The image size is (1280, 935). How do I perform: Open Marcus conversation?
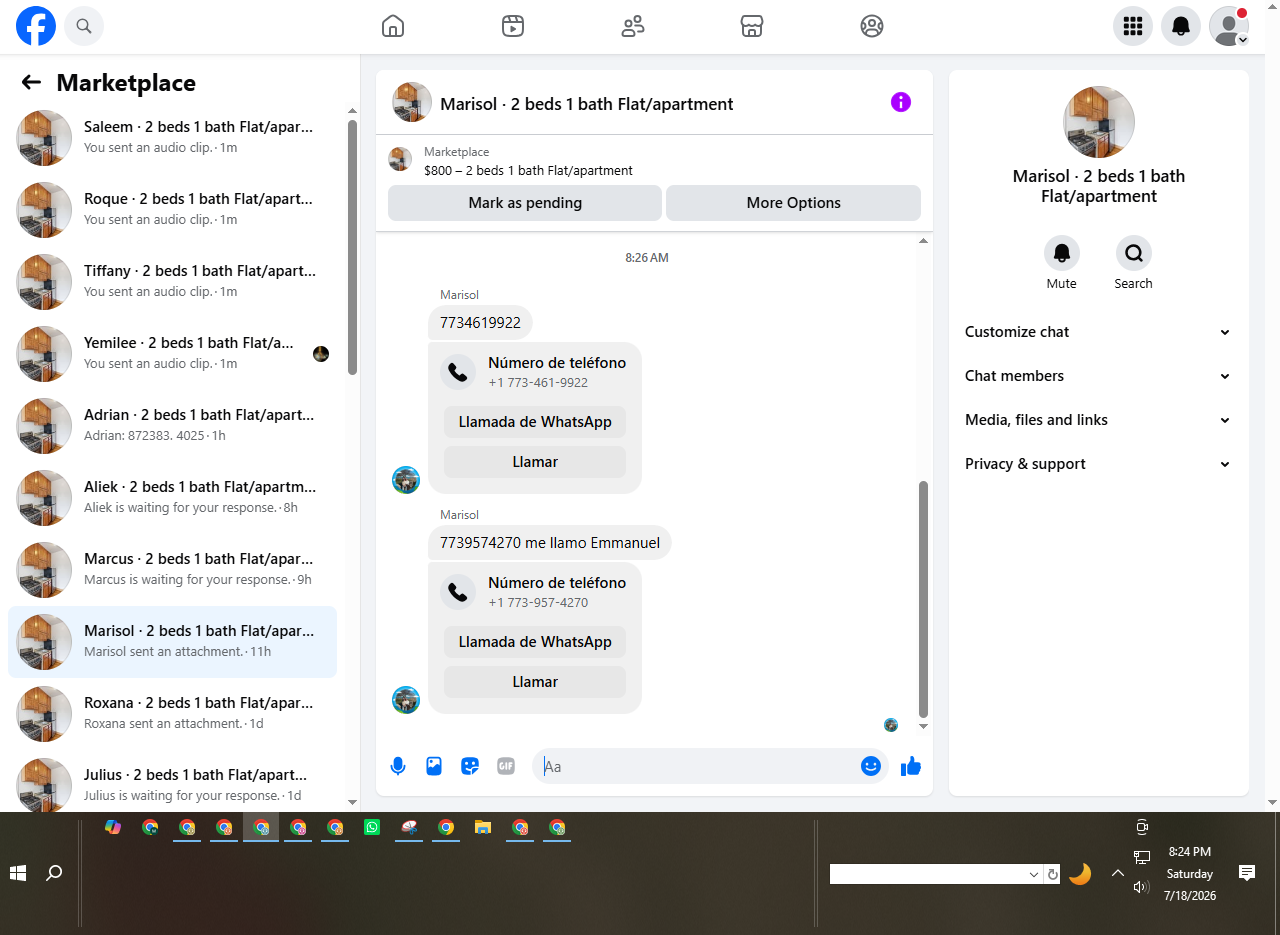click(172, 570)
